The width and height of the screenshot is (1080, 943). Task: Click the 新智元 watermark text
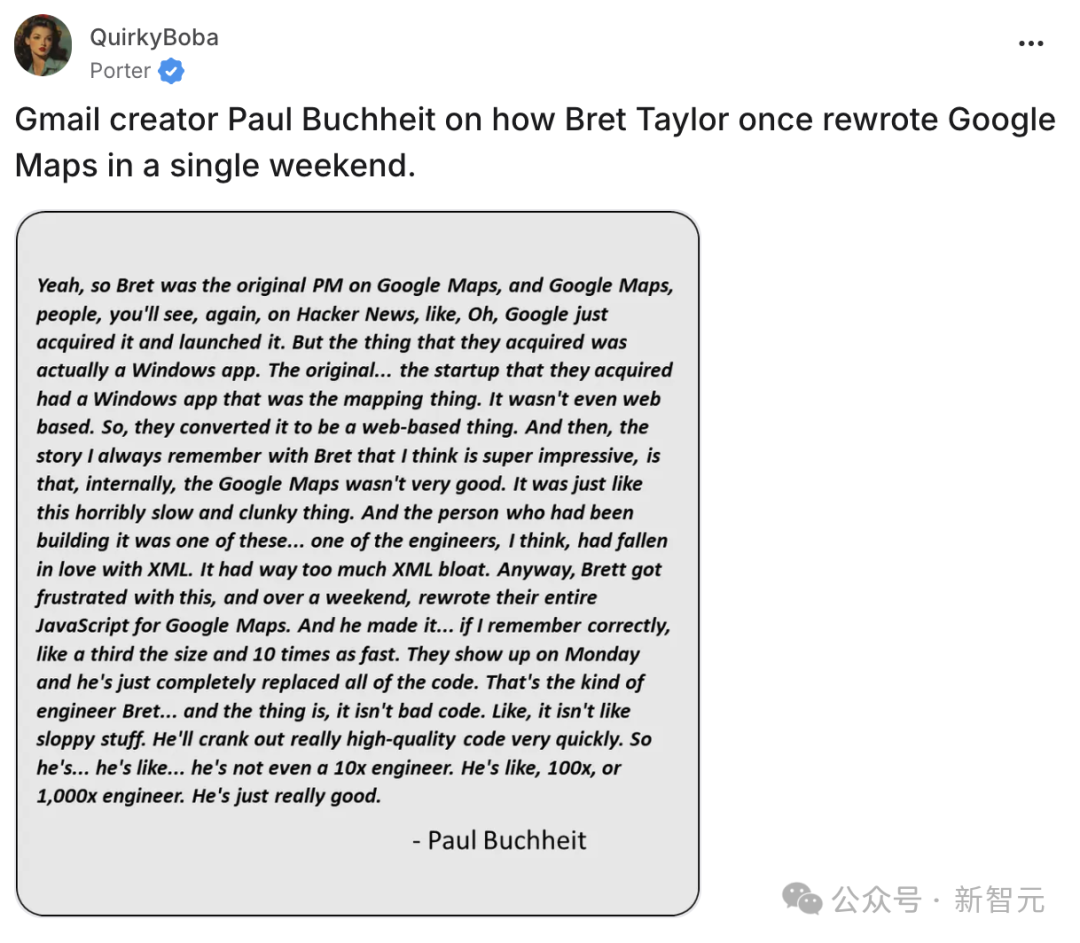(999, 900)
